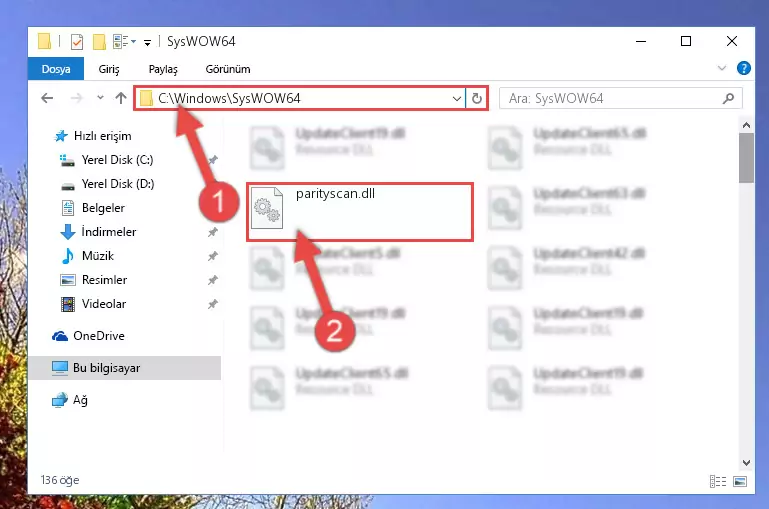Click the pin icon beside Müzik
769x509 pixels.
[212, 256]
